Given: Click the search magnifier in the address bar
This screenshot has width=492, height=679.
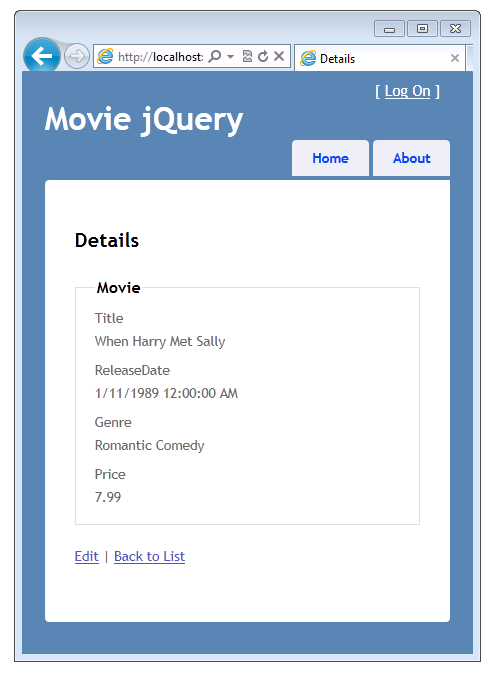Looking at the screenshot, I should (x=214, y=56).
